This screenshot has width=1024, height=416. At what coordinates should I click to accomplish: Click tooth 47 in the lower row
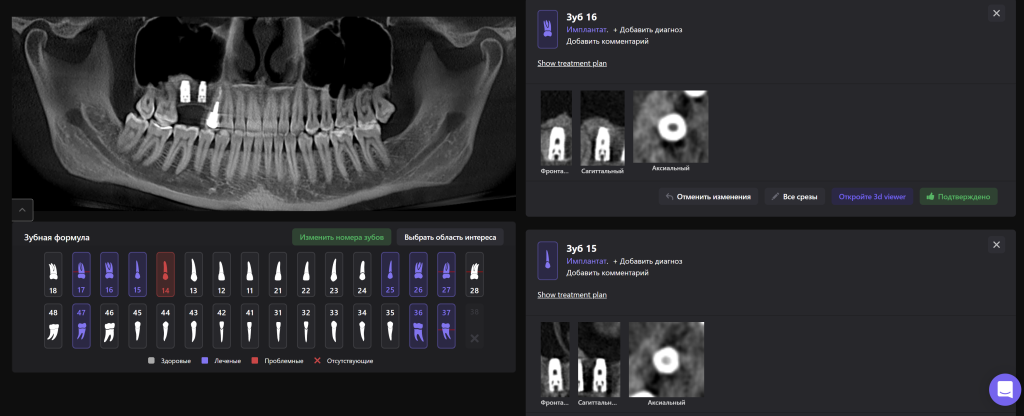coord(81,326)
